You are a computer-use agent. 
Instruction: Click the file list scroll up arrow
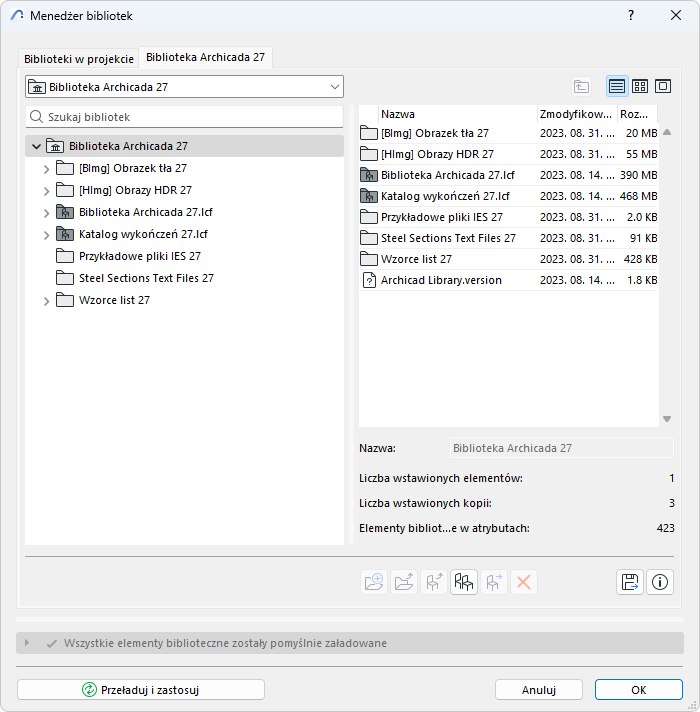tap(667, 133)
